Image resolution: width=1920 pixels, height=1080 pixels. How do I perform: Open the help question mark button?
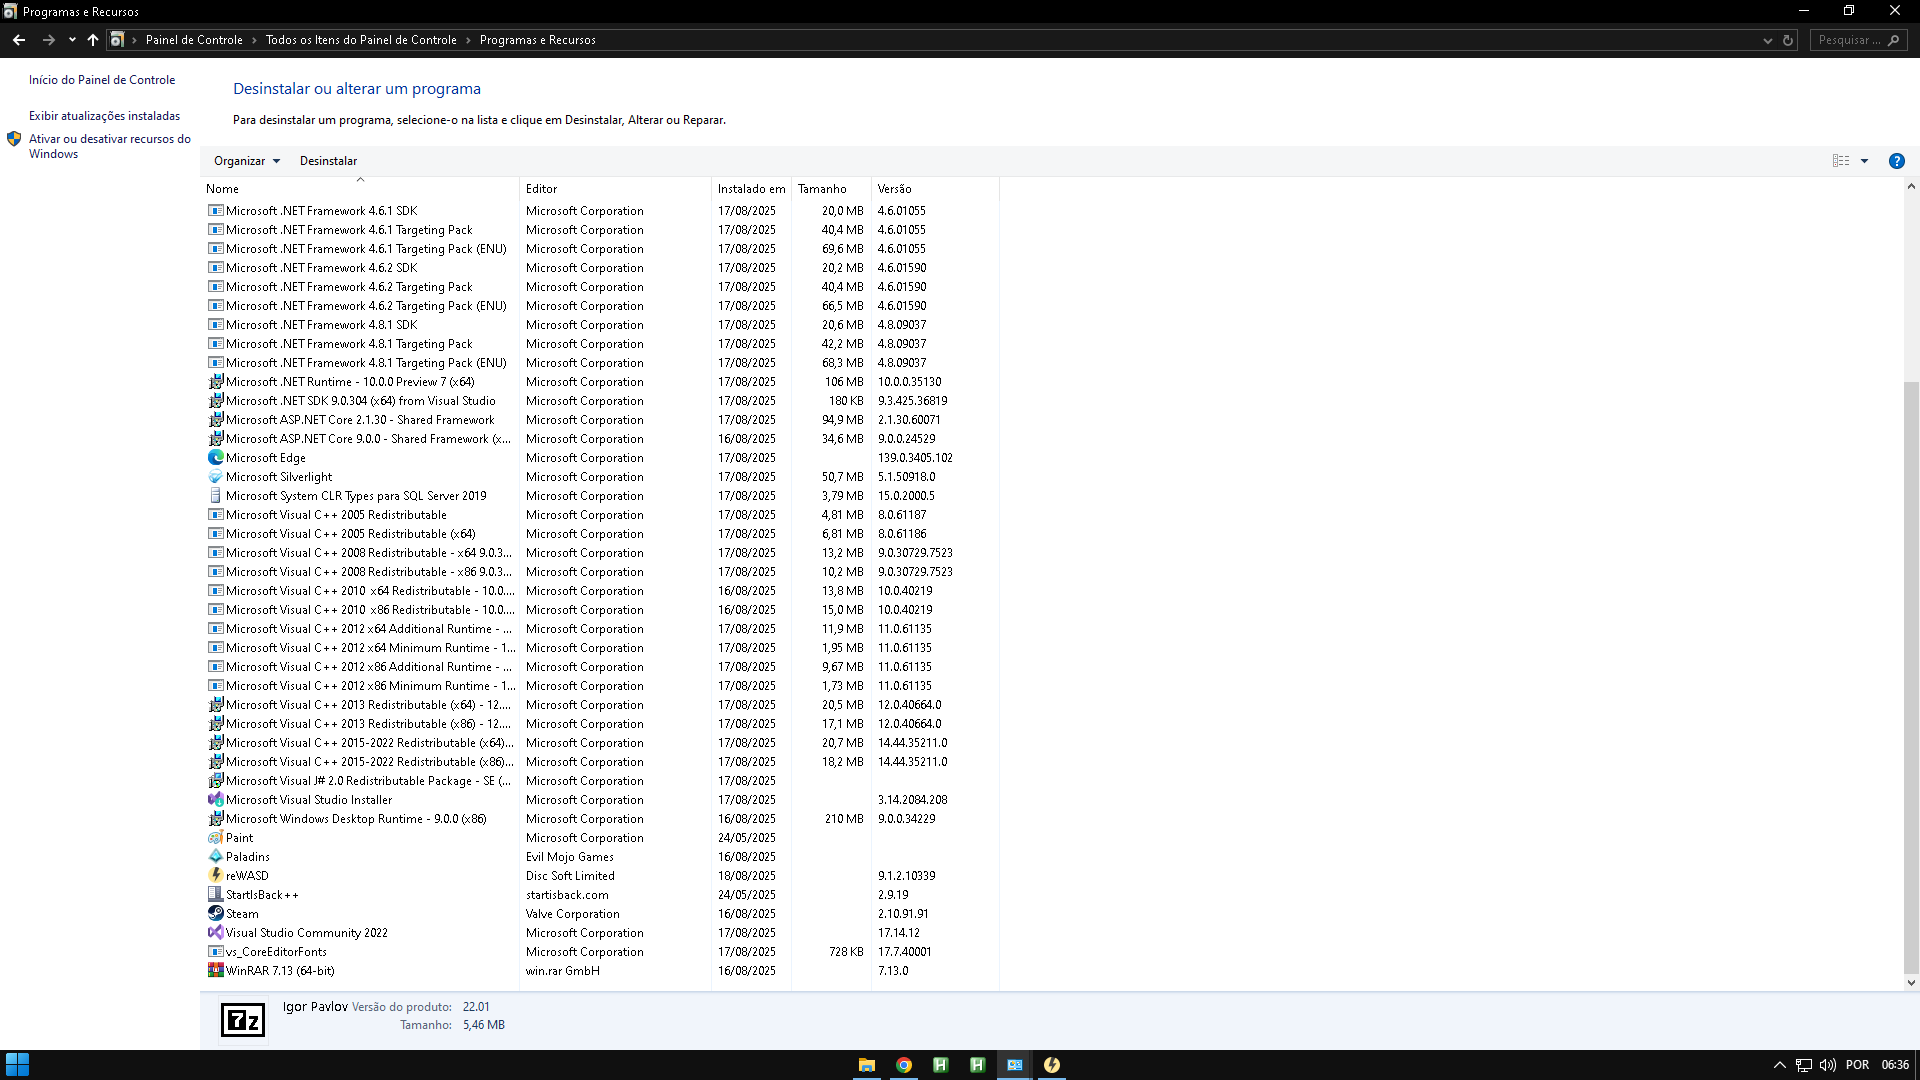click(1896, 161)
